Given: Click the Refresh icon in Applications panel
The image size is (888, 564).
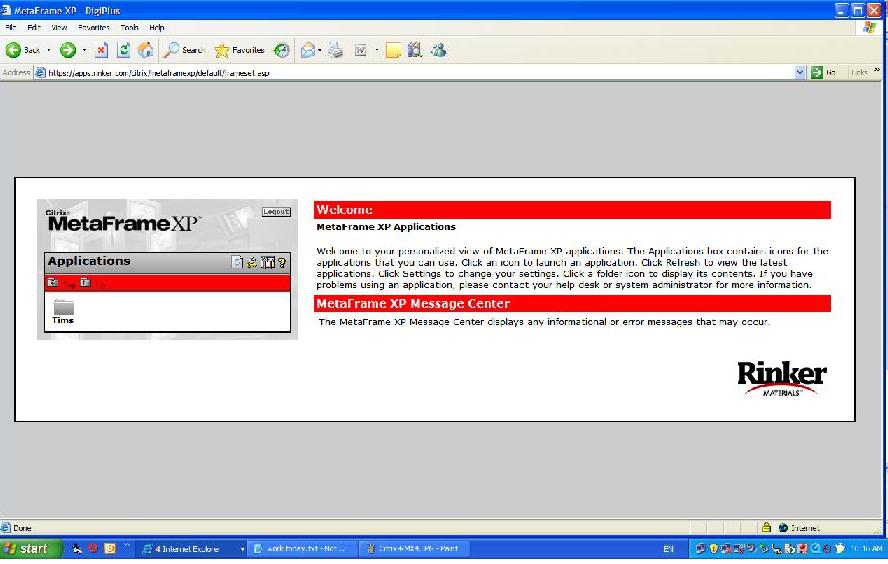Looking at the screenshot, I should click(x=252, y=262).
